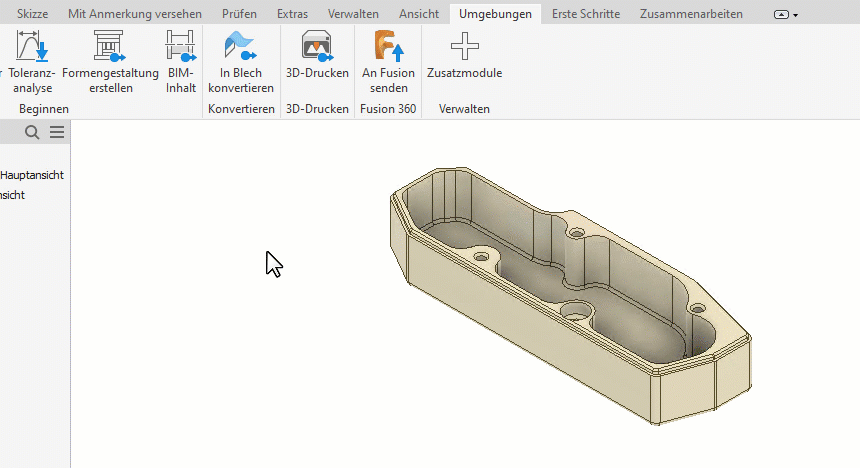Screen dimensions: 860x468
Task: Switch to the Prüfen tab
Action: [x=239, y=14]
